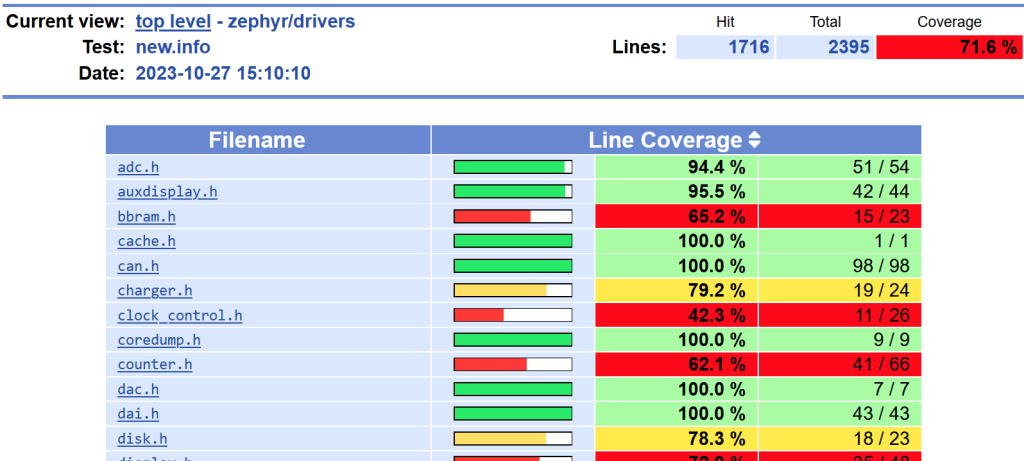The image size is (1024, 461).
Task: Open charger.h coverage report
Action: [x=155, y=291]
